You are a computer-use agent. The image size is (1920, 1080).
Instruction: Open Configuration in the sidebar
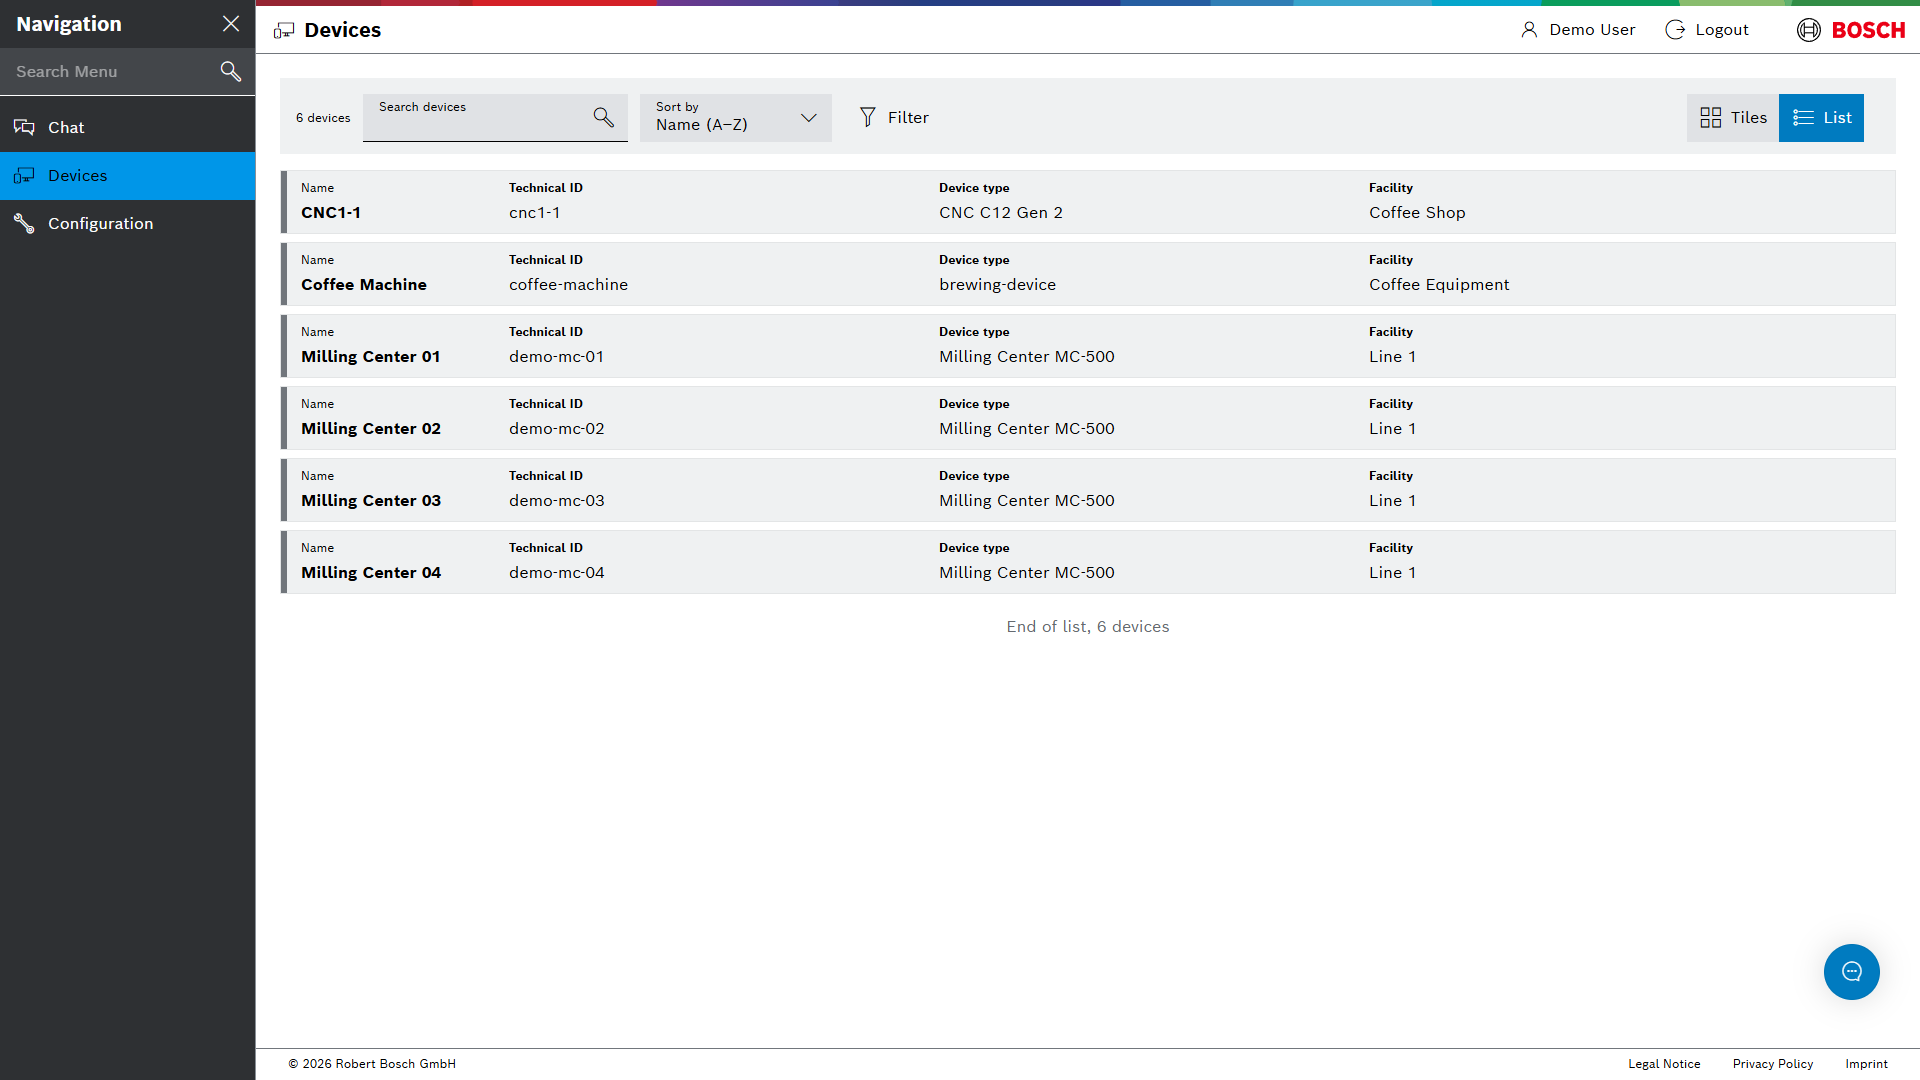click(128, 224)
